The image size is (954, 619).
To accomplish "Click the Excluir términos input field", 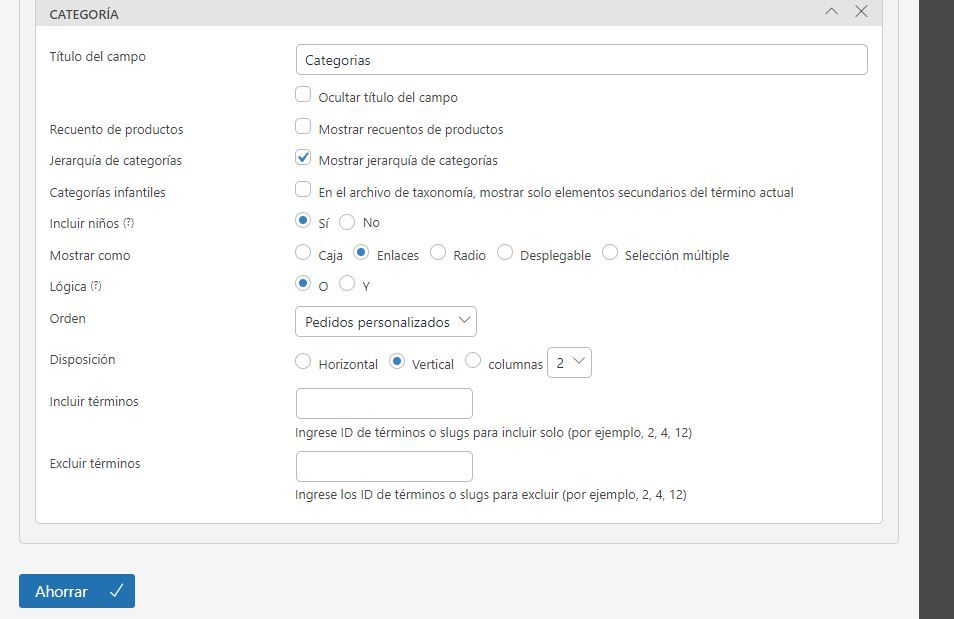I will 384,466.
